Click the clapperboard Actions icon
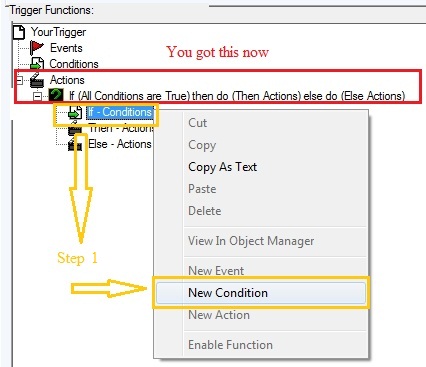 pyautogui.click(x=37, y=80)
